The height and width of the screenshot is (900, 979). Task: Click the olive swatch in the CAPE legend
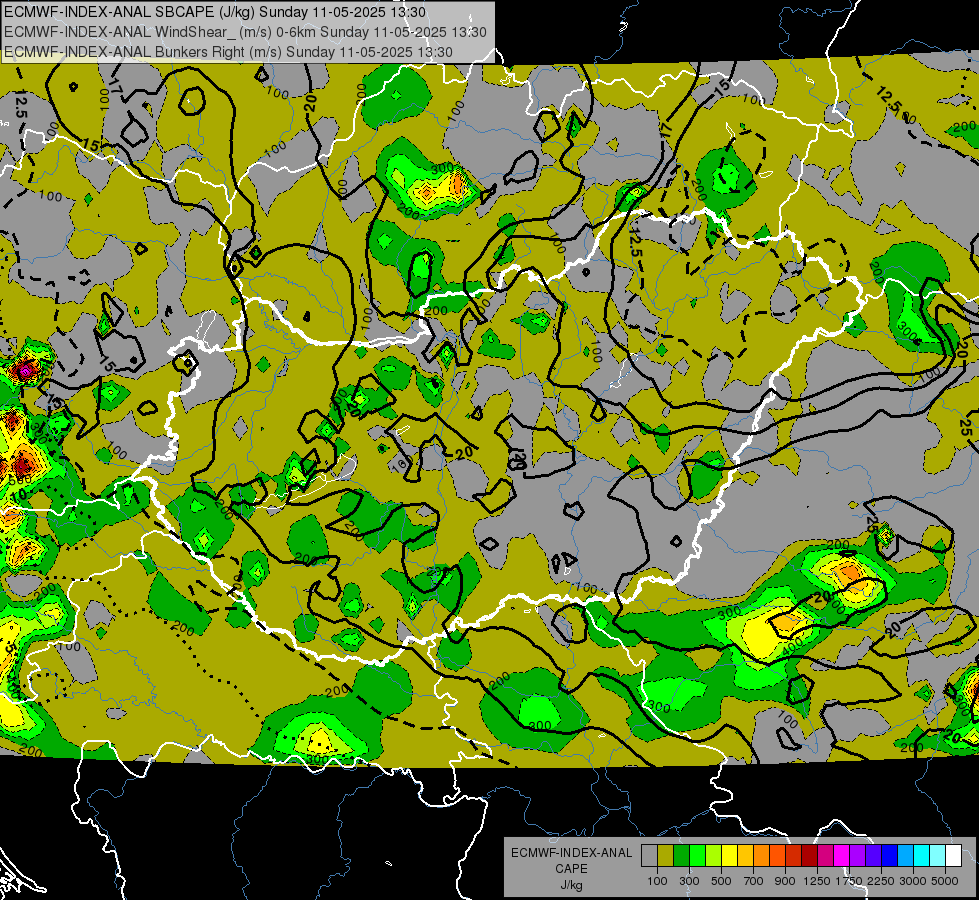[665, 856]
